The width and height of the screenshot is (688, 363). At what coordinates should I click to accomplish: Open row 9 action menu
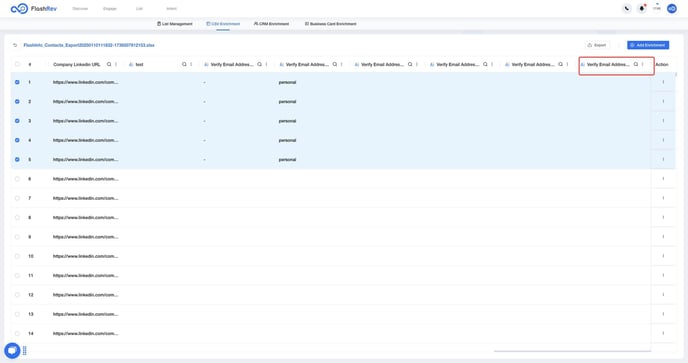663,237
